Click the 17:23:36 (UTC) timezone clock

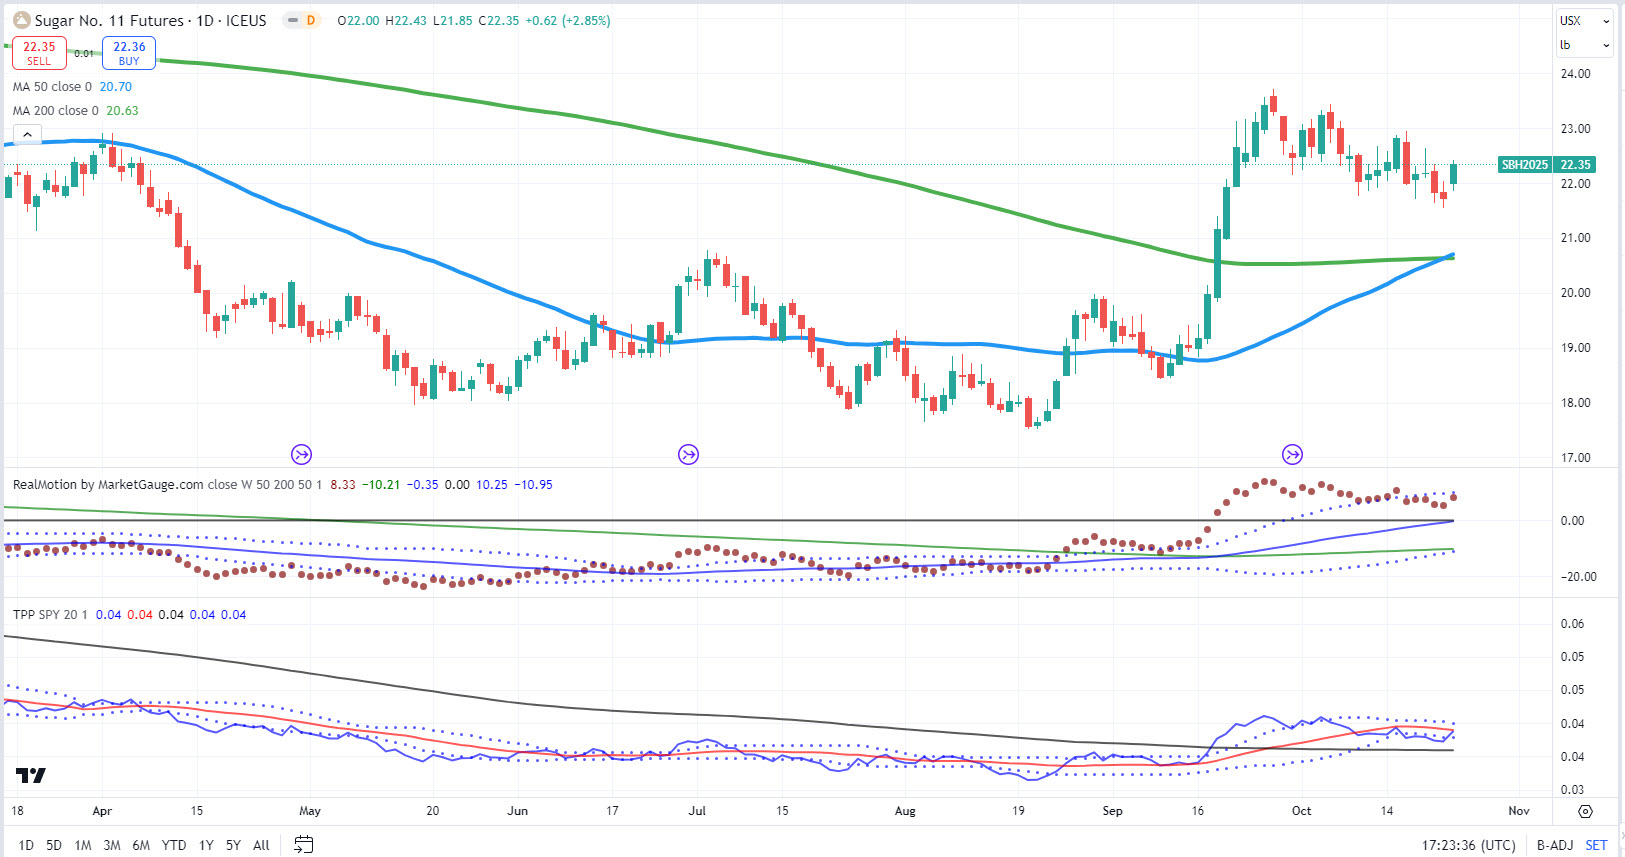tap(1469, 845)
